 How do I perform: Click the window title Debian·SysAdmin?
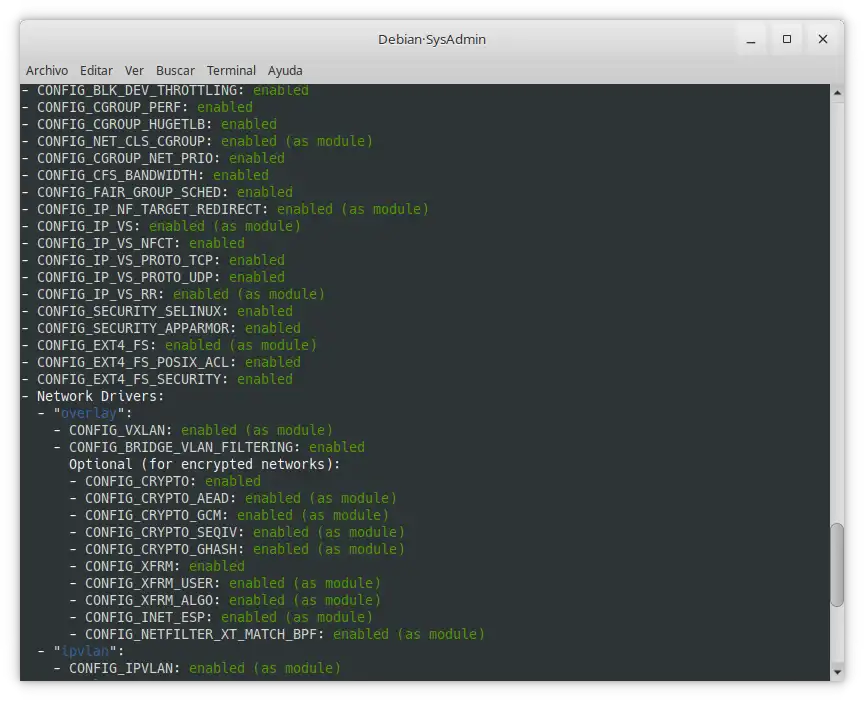click(x=432, y=40)
